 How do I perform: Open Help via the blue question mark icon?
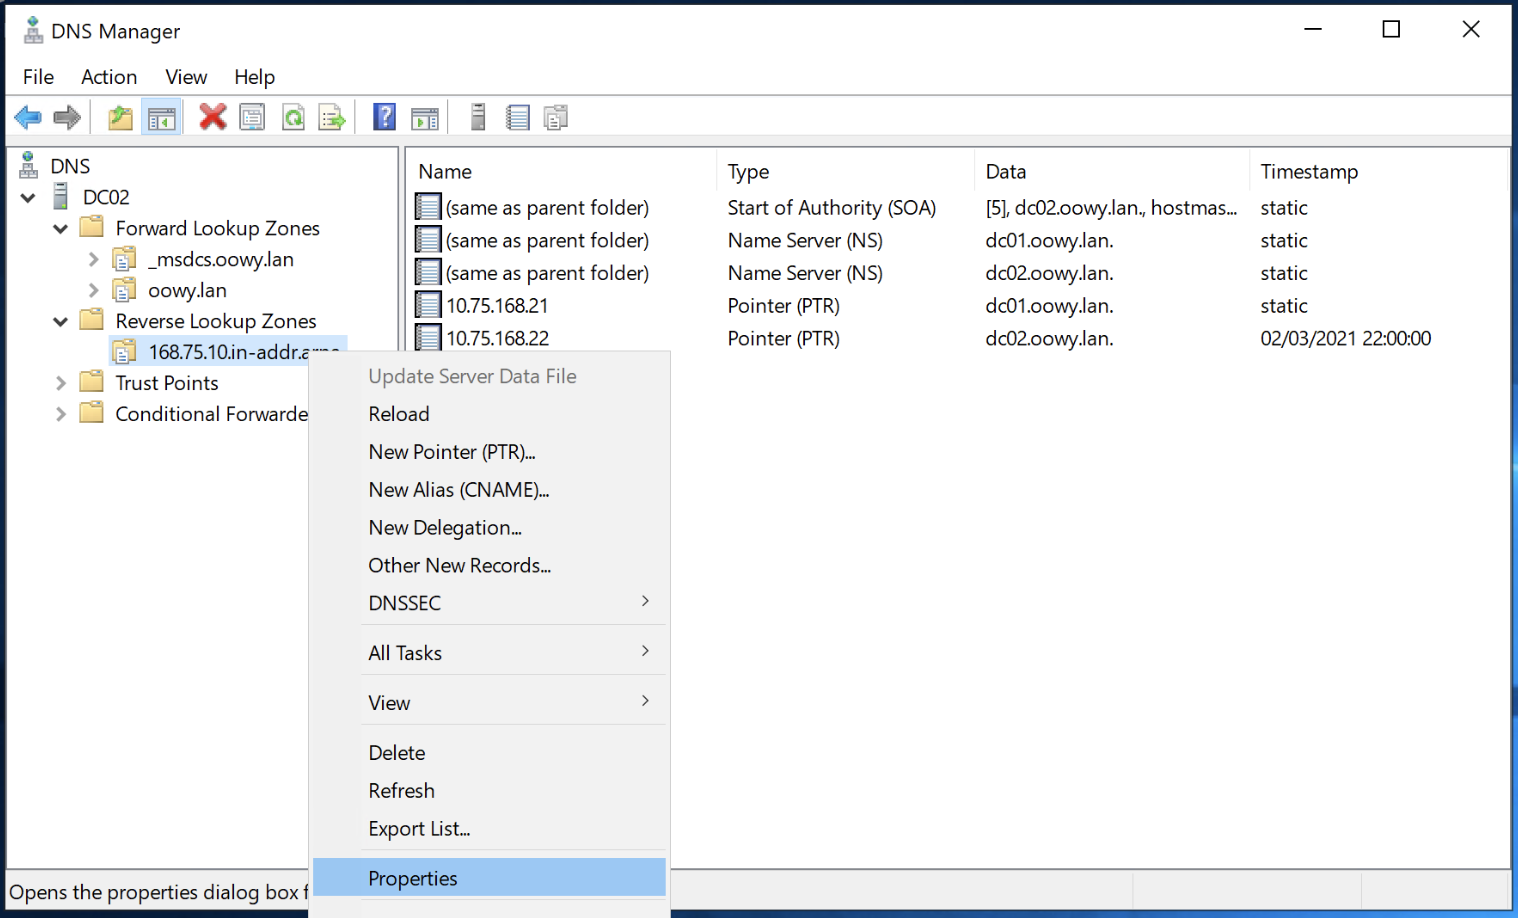coord(384,118)
